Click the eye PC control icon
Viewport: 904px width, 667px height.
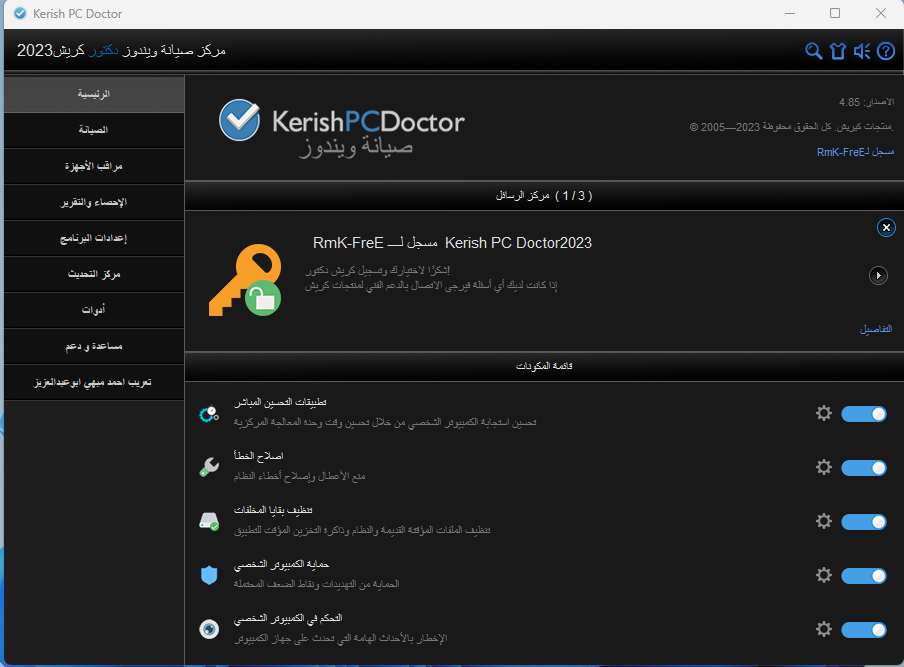209,629
